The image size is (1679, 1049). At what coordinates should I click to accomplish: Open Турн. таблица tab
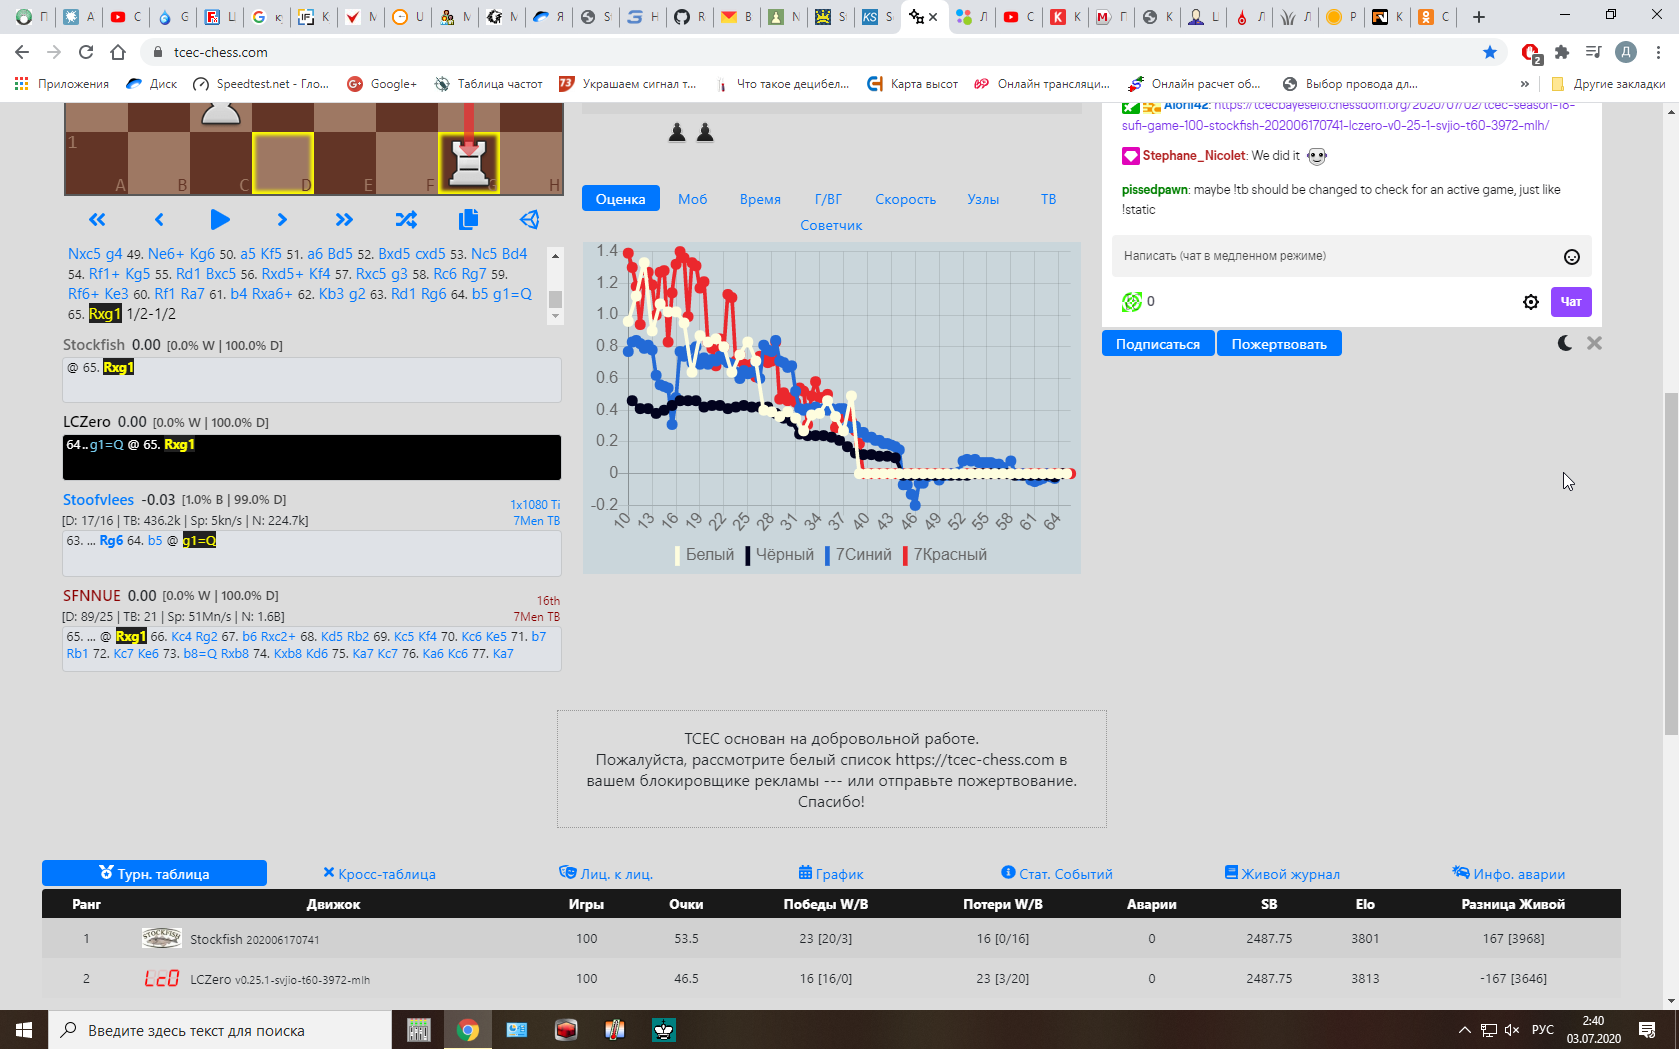coord(154,874)
